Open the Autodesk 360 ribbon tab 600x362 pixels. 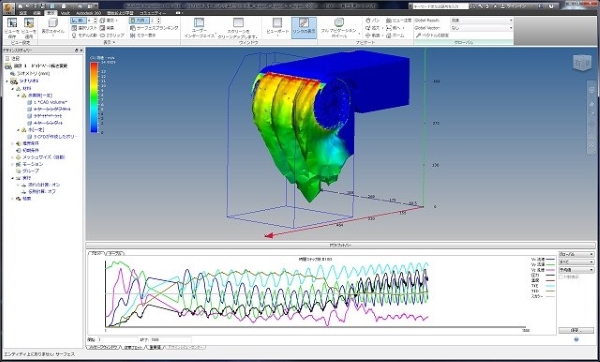(88, 13)
